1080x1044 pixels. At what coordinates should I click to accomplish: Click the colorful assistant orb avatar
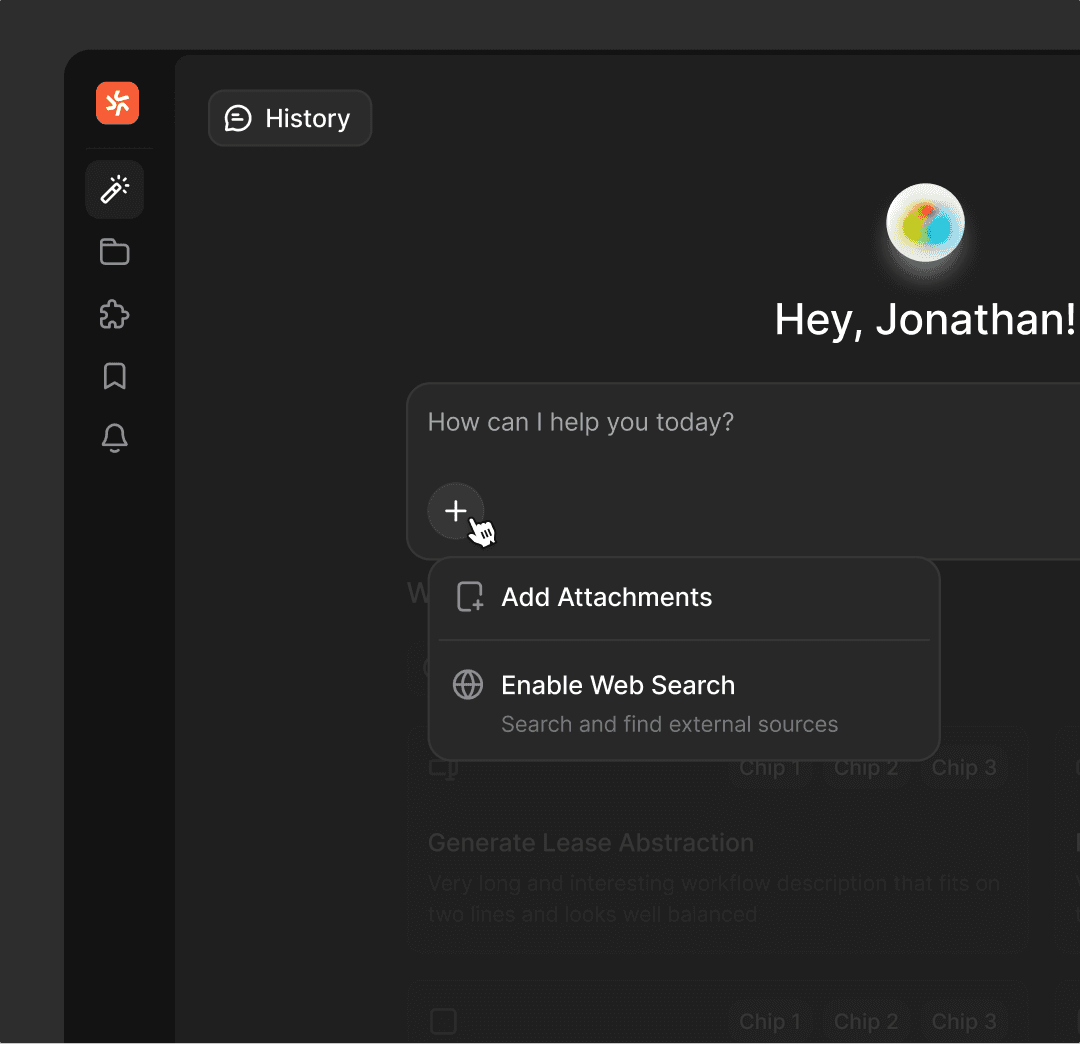[925, 222]
